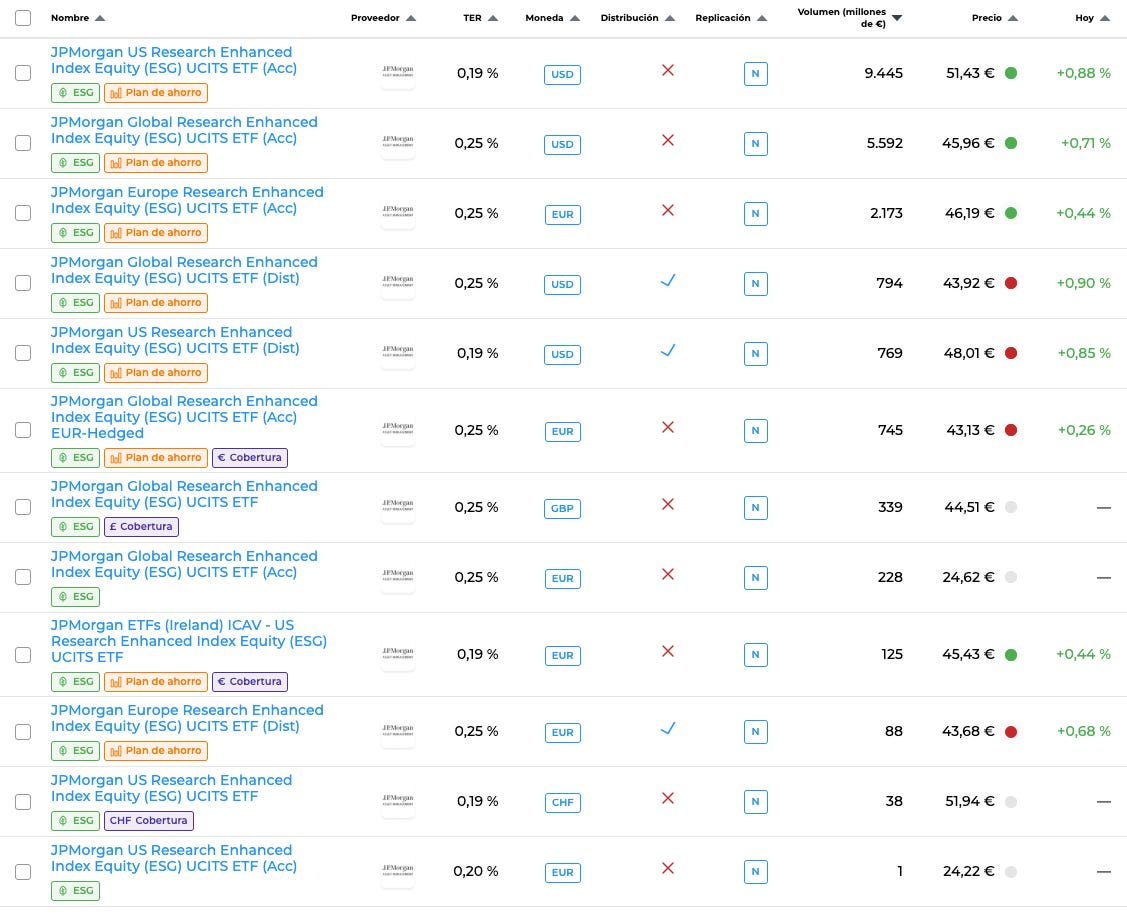Image resolution: width=1127 pixels, height=914 pixels.
Task: Check the box of the GBP Cobertura row
Action: (x=23, y=507)
